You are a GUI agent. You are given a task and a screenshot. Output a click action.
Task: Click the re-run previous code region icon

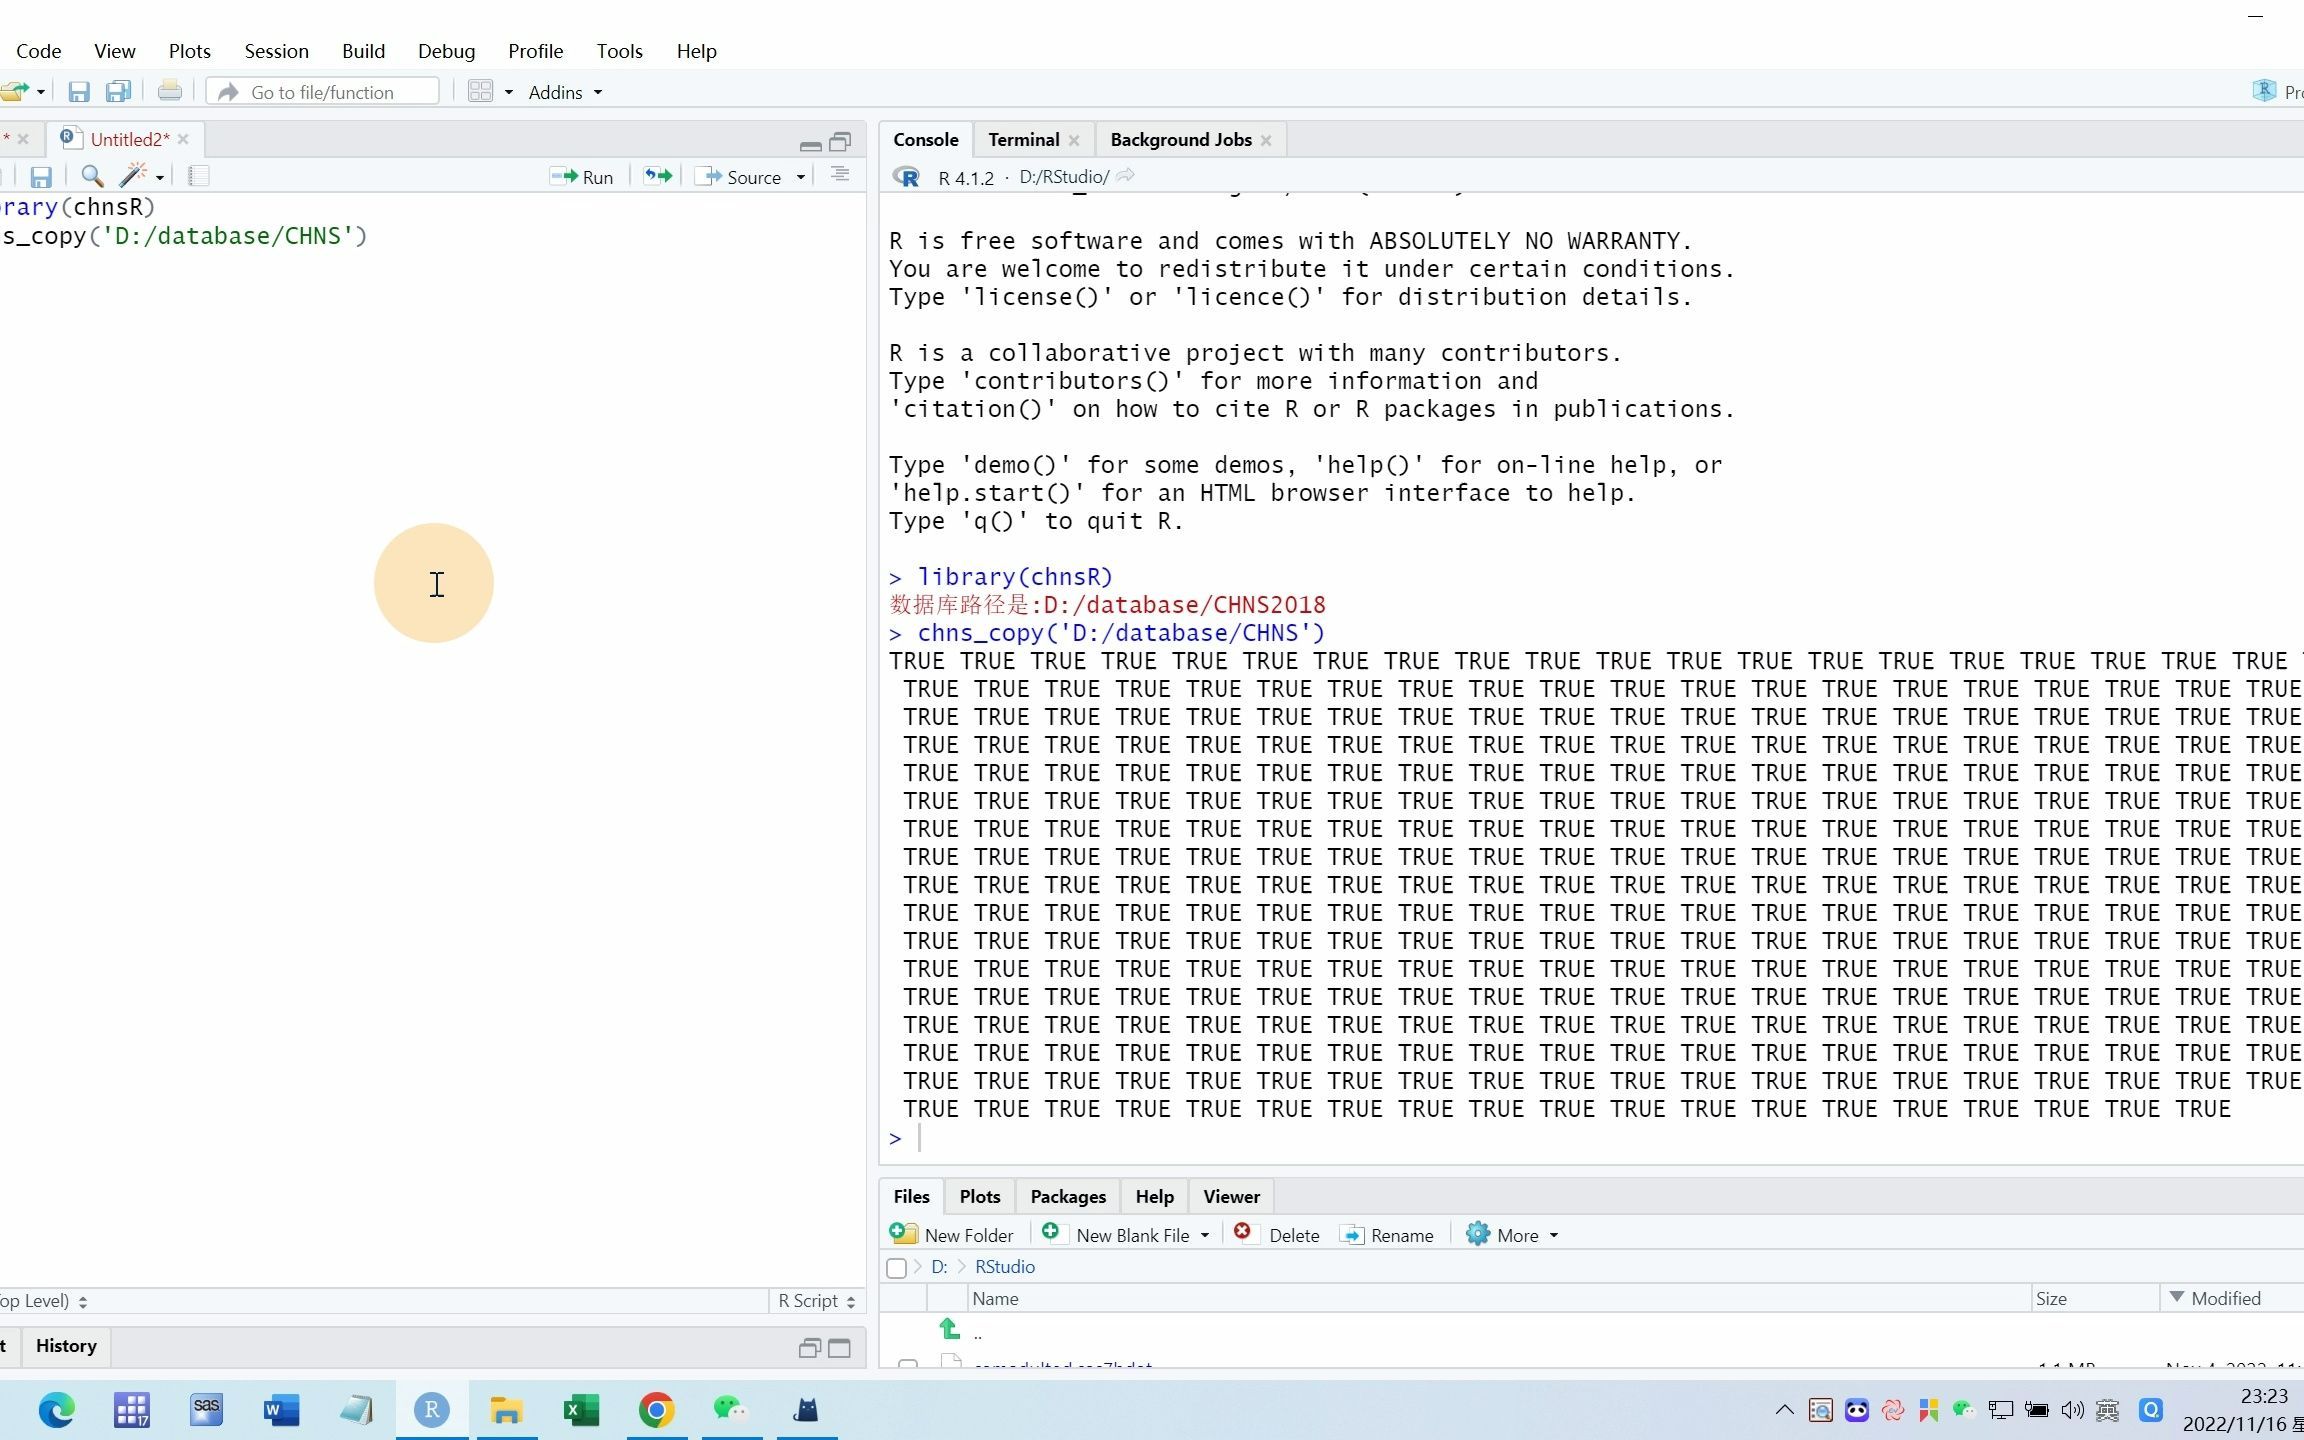tap(658, 176)
